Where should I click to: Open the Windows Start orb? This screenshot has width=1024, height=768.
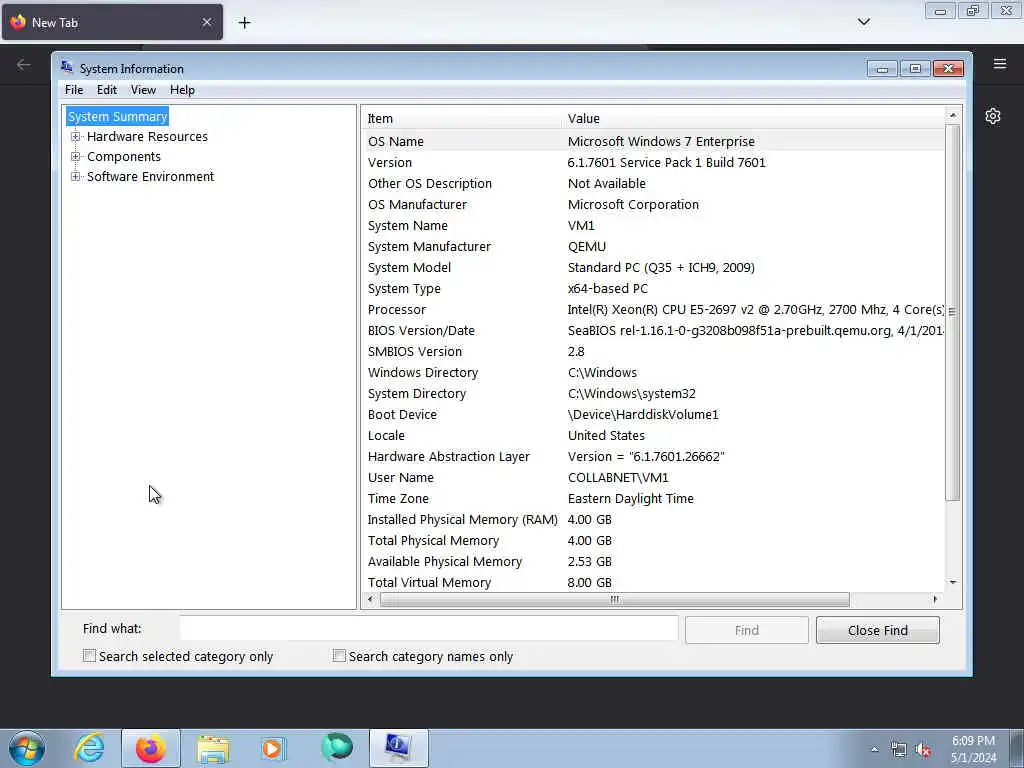tap(27, 748)
